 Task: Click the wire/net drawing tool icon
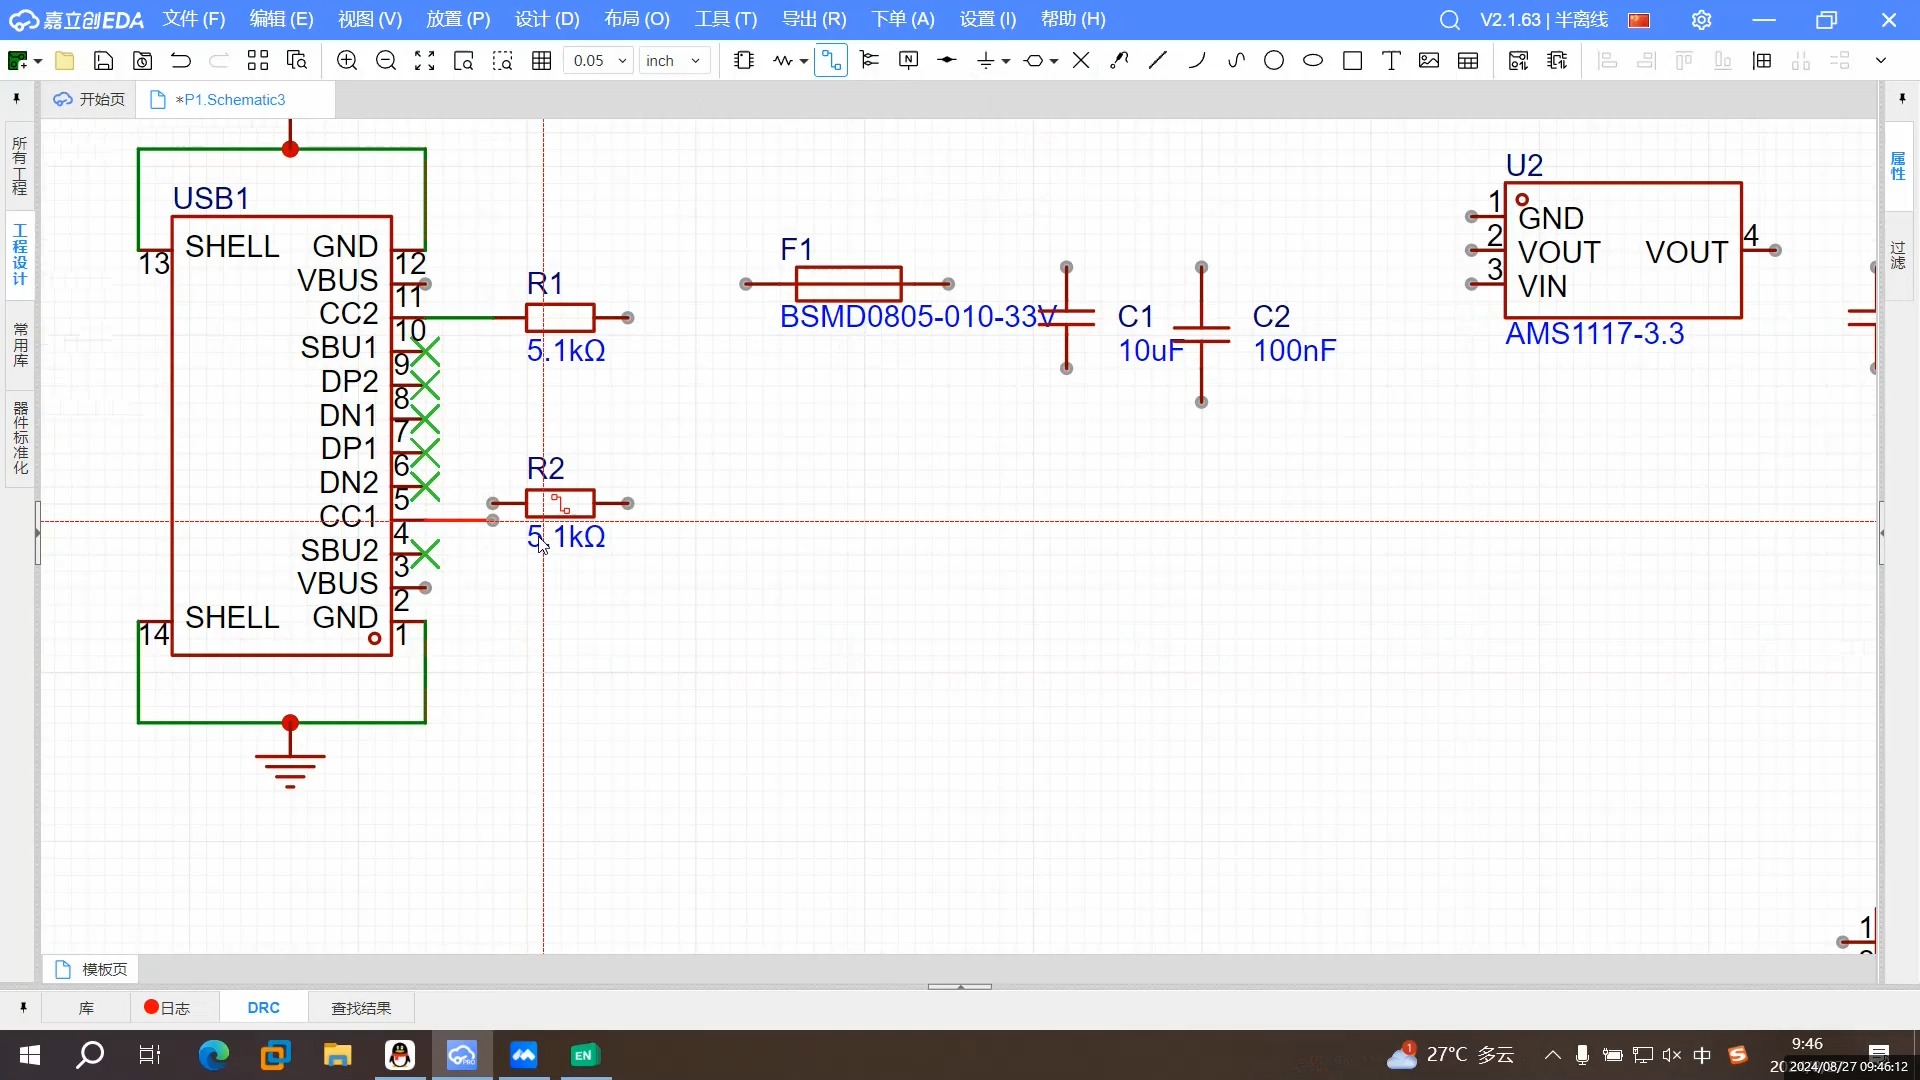(829, 59)
